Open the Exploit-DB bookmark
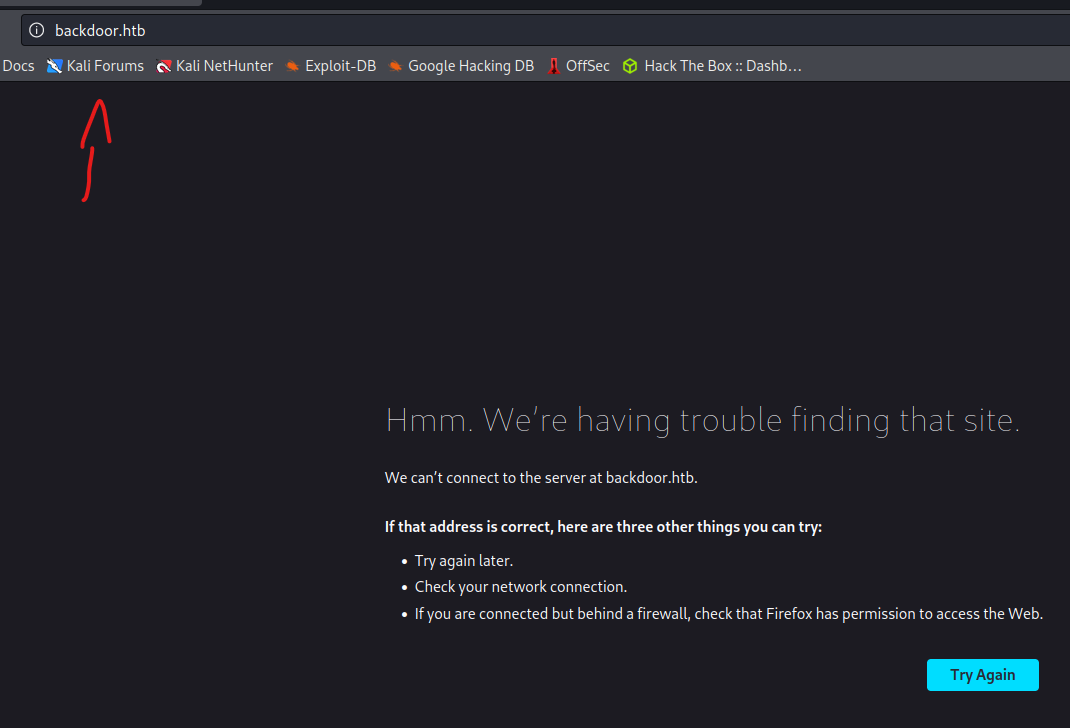The height and width of the screenshot is (728, 1070). (x=330, y=65)
